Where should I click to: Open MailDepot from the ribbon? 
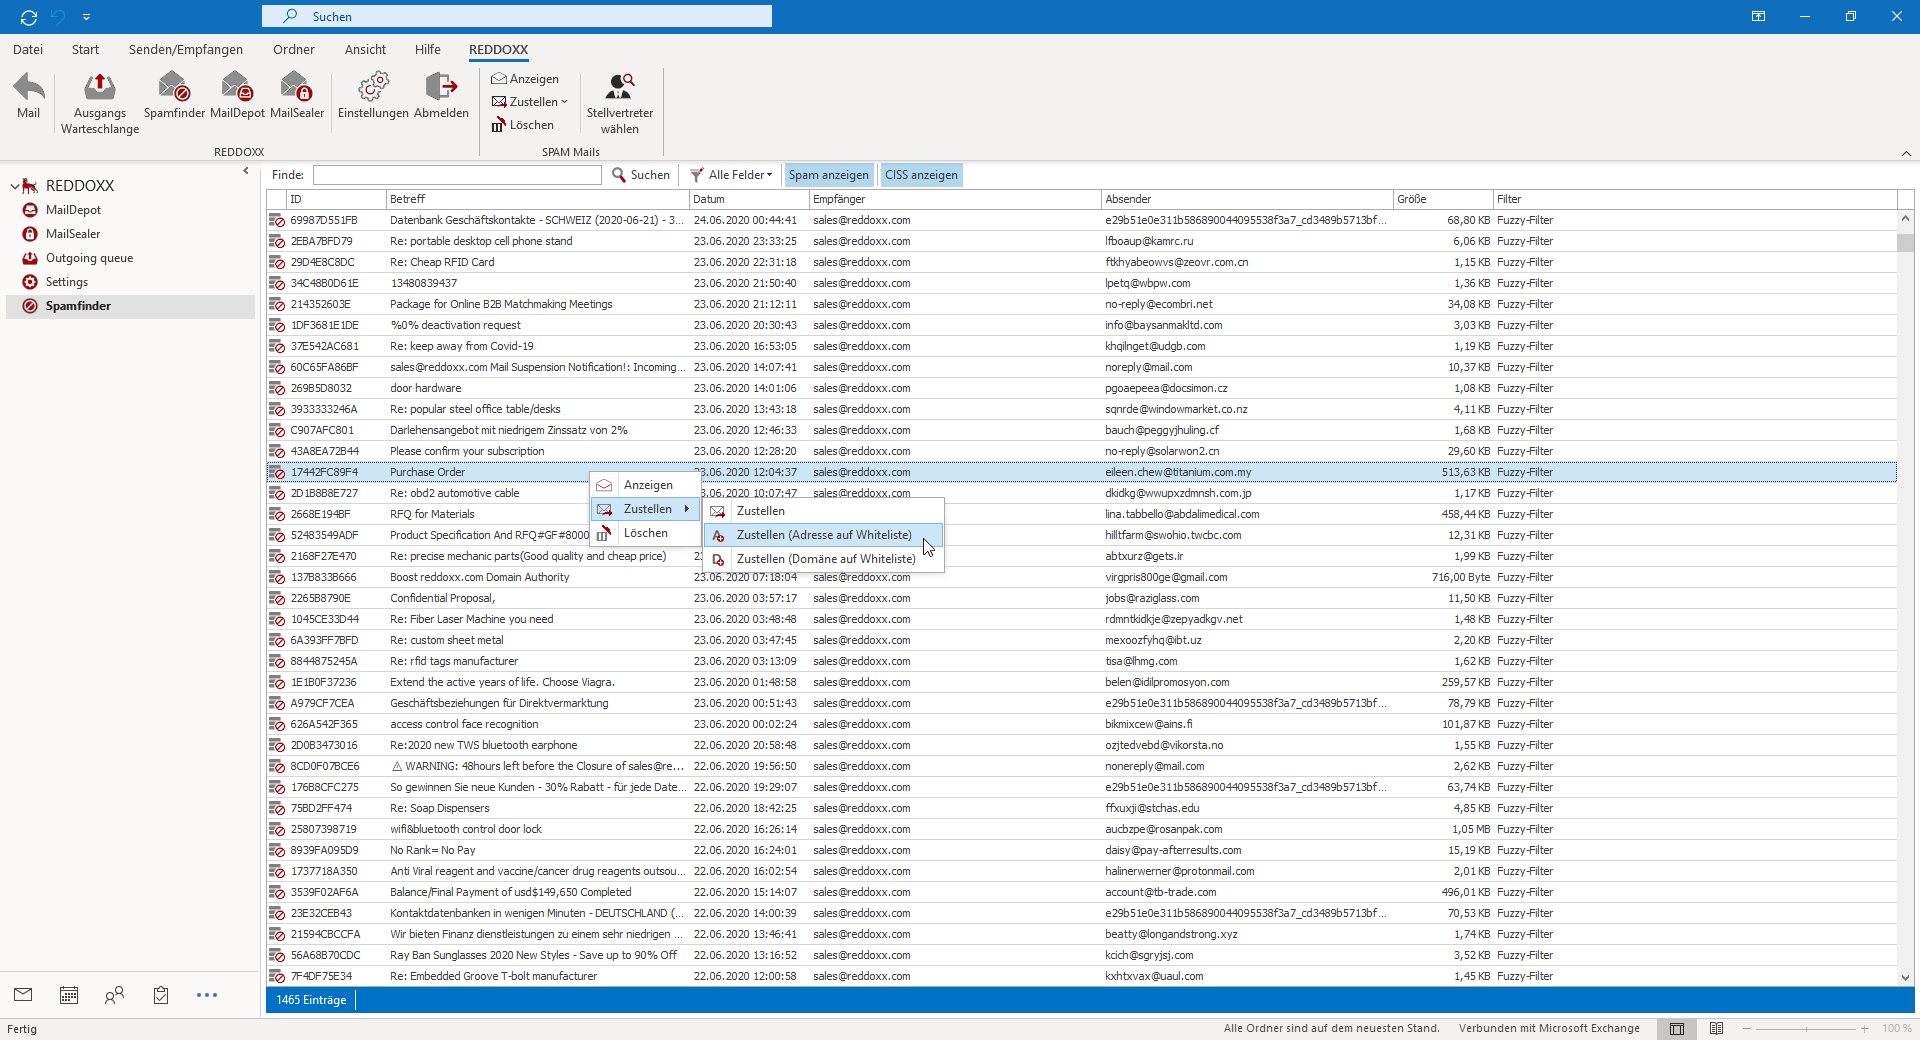tap(237, 96)
